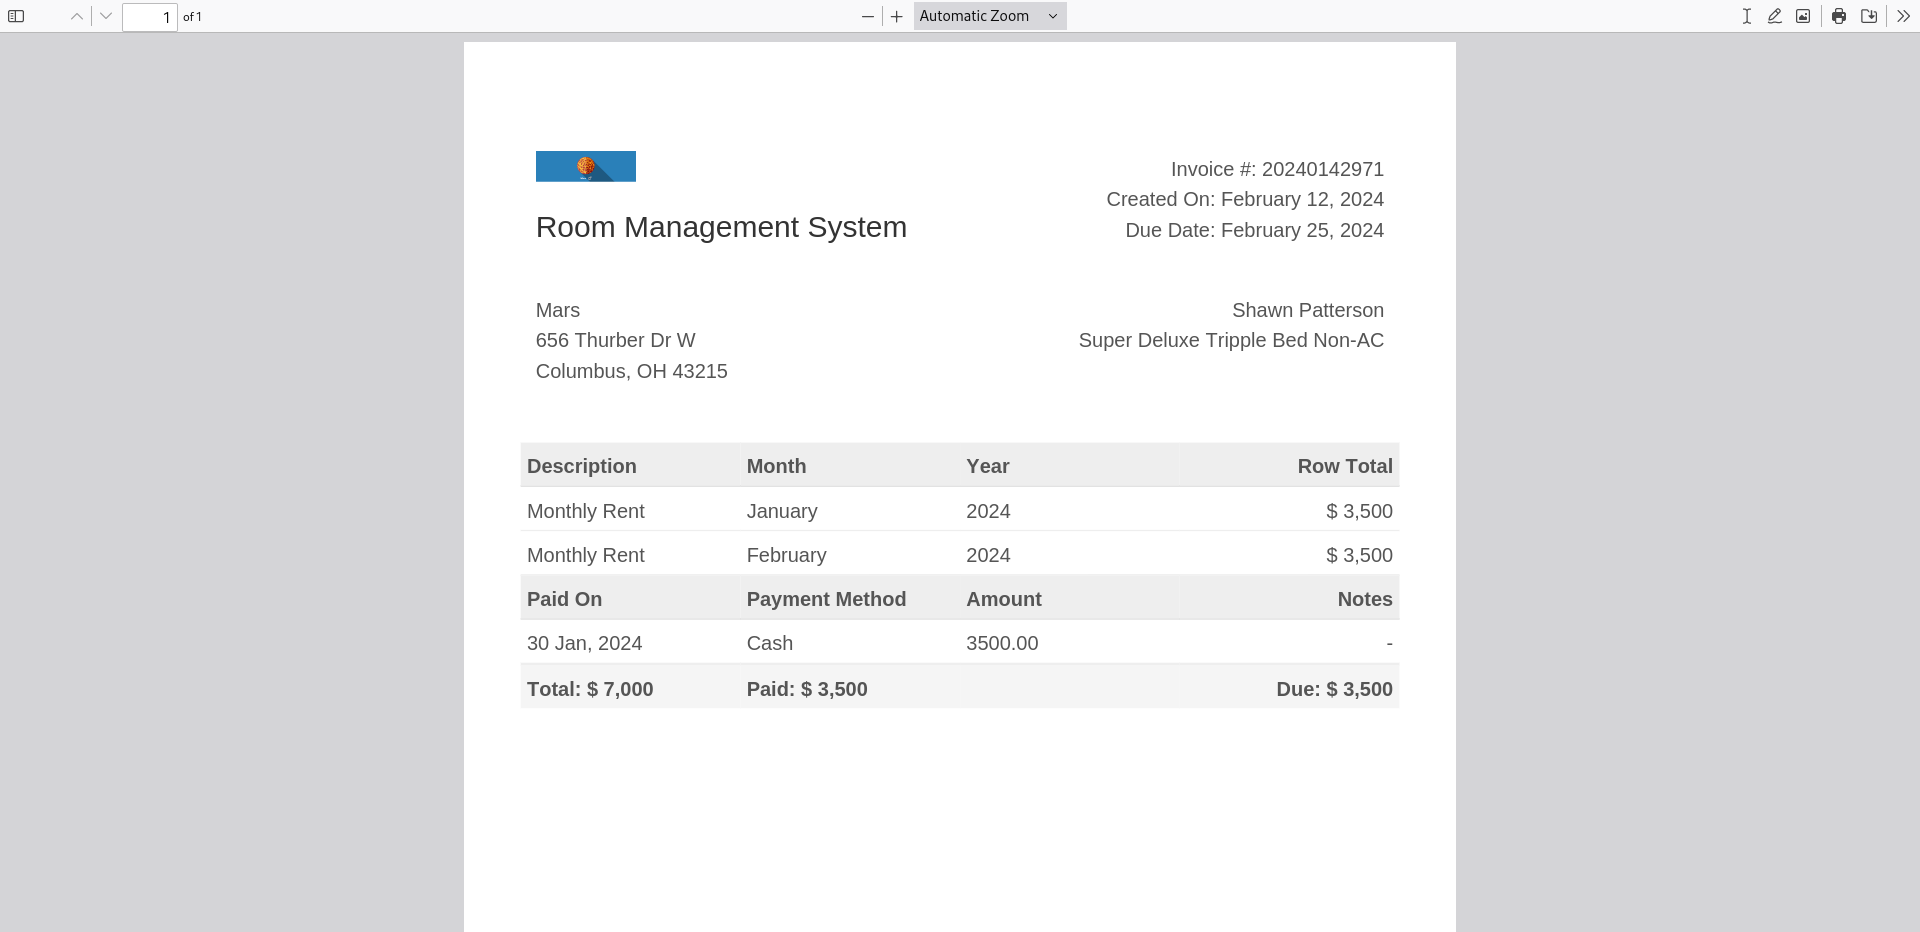Click Super Deluxe Tripple Bed Non-AC text
The image size is (1920, 932).
coord(1231,340)
